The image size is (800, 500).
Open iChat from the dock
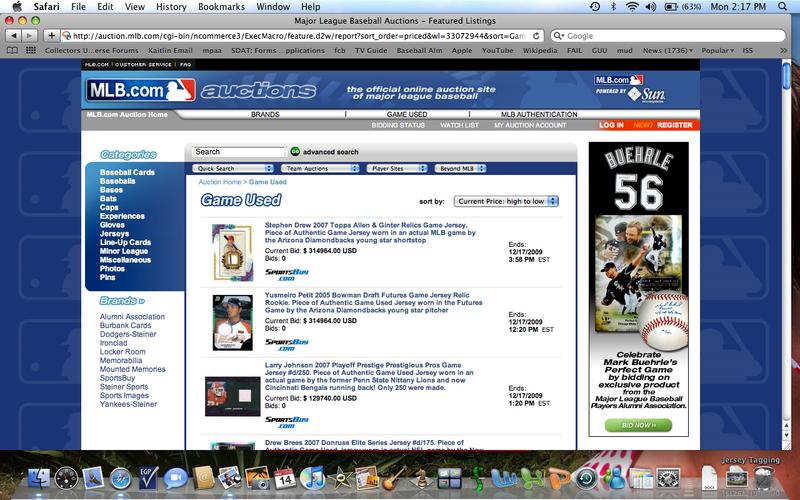point(176,479)
